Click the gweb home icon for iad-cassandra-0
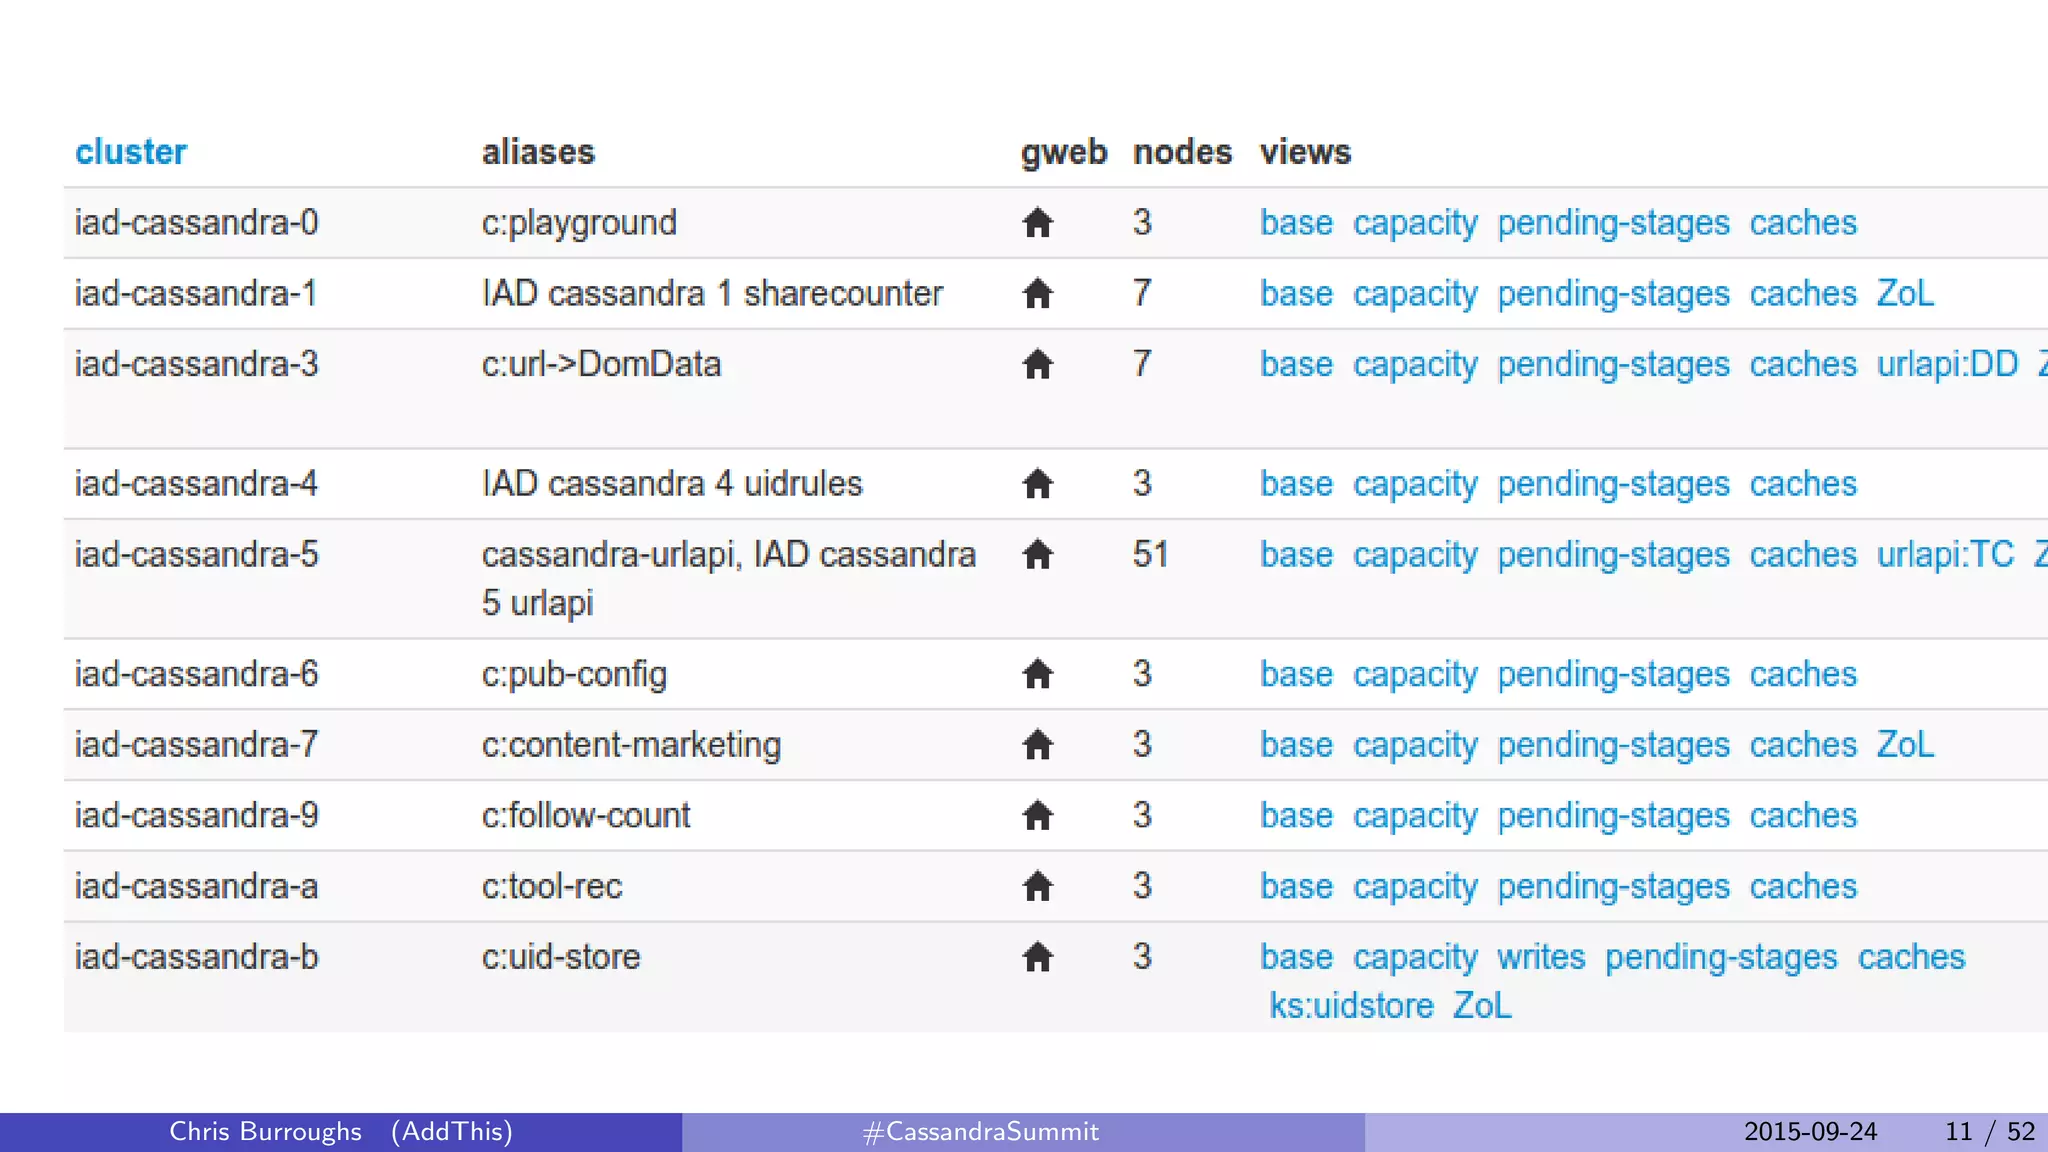 coord(1038,222)
